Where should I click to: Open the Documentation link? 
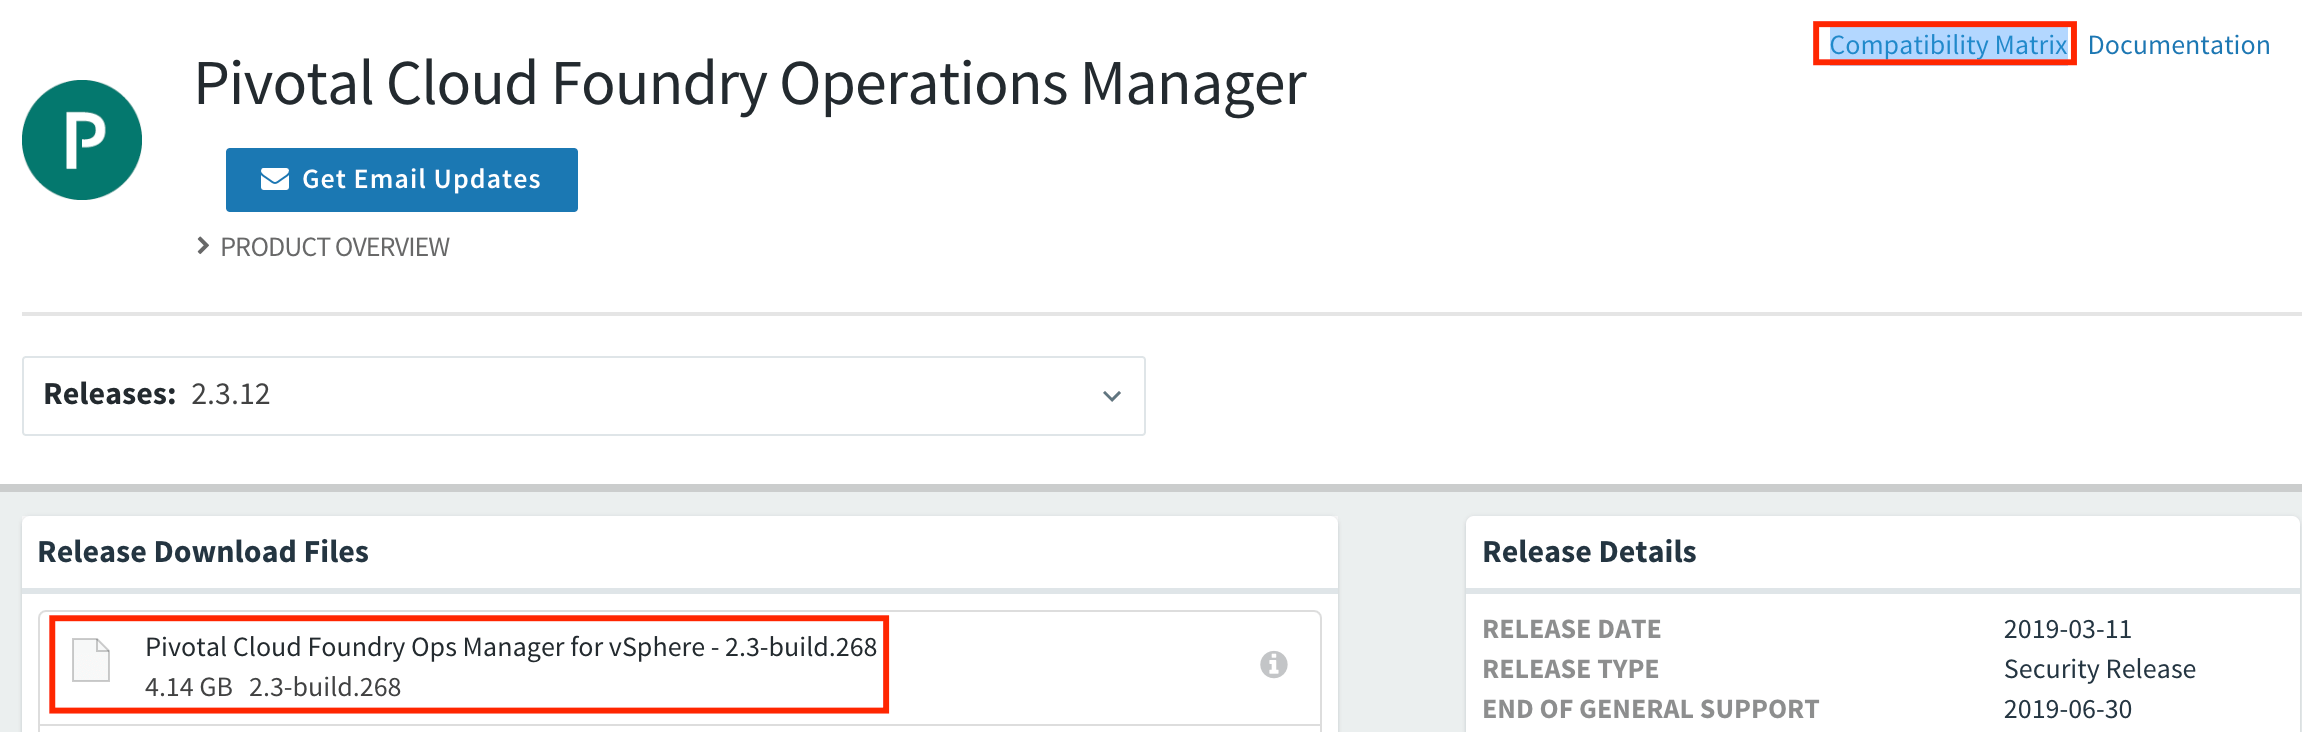pyautogui.click(x=2178, y=45)
